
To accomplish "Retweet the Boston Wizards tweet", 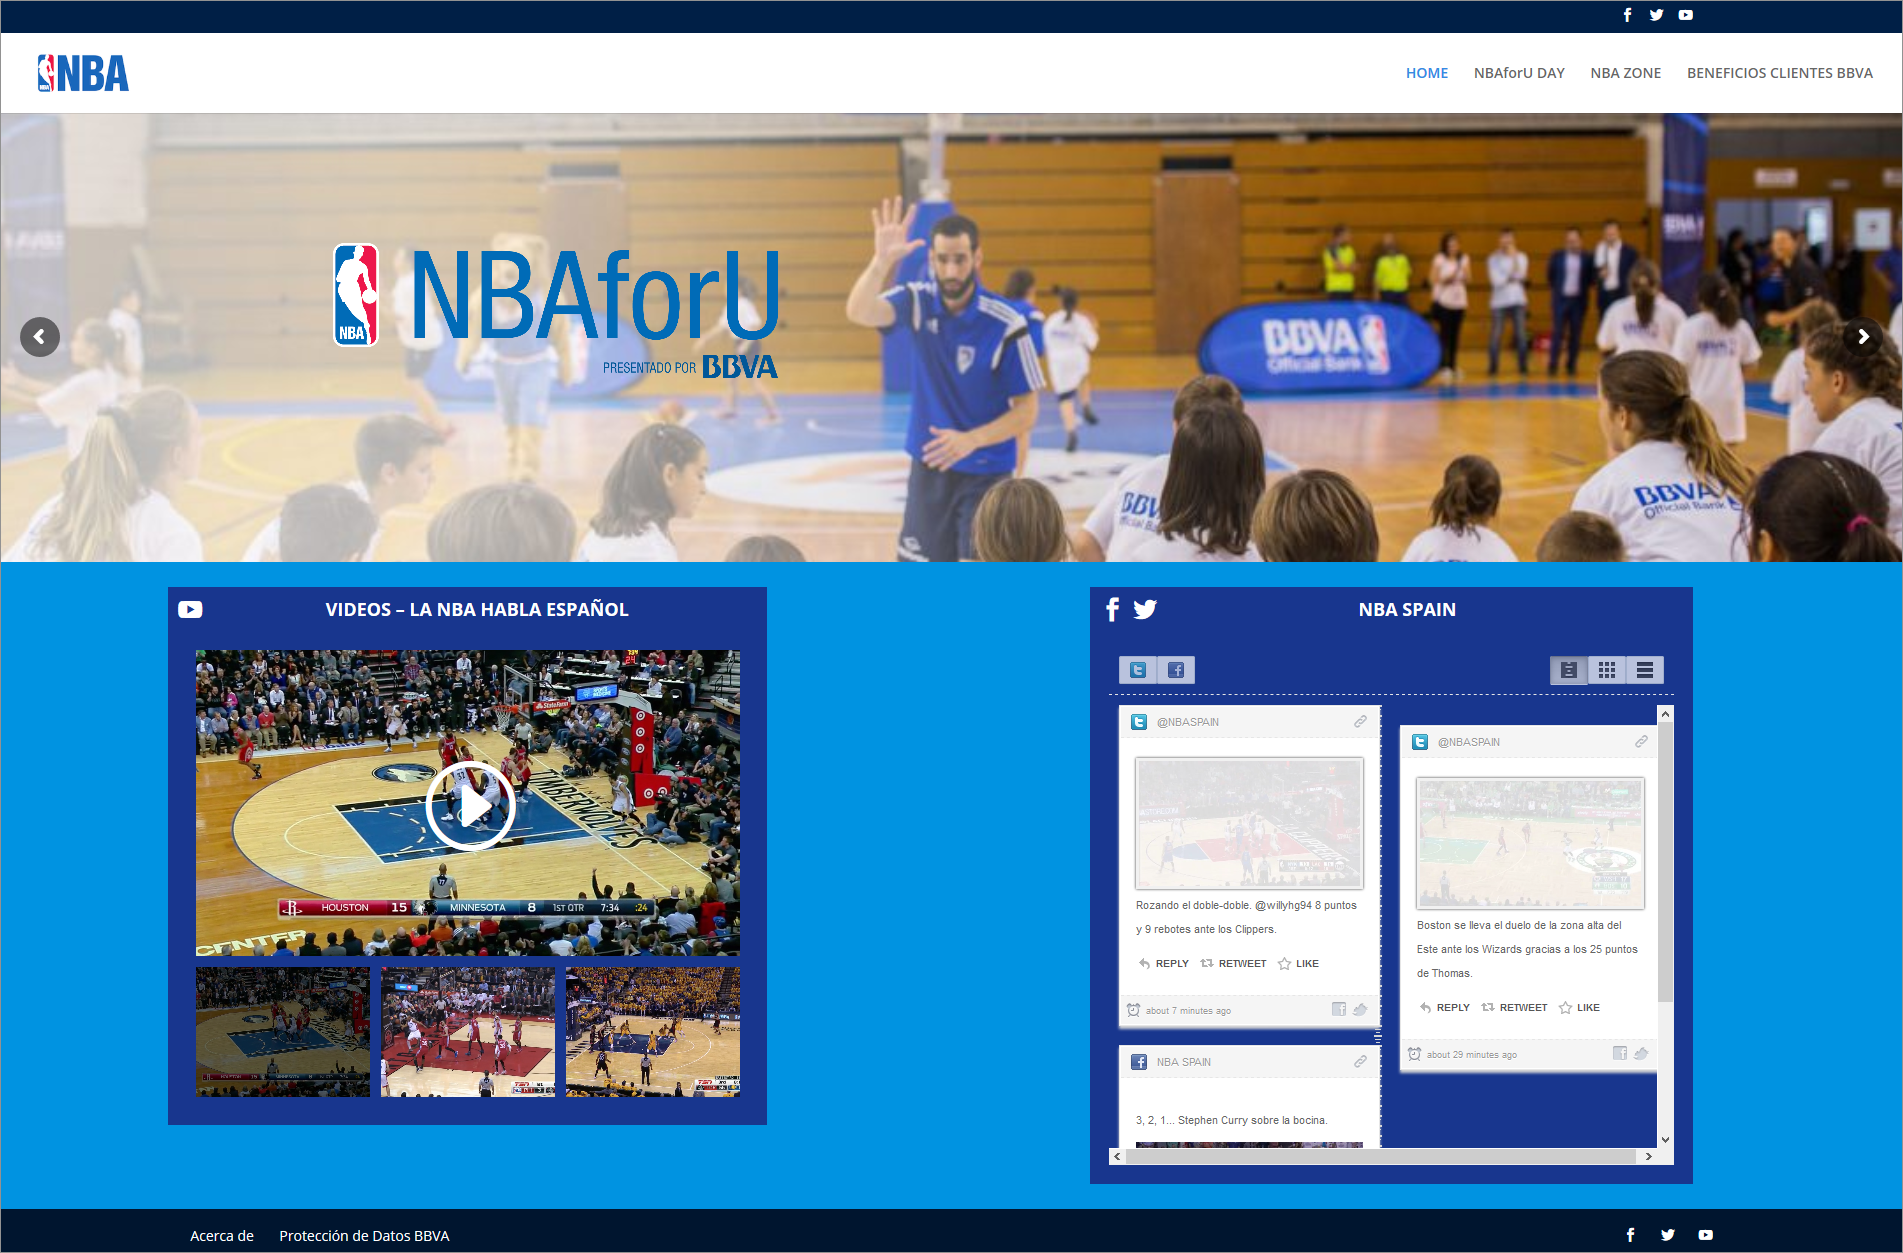I will (x=1514, y=1008).
